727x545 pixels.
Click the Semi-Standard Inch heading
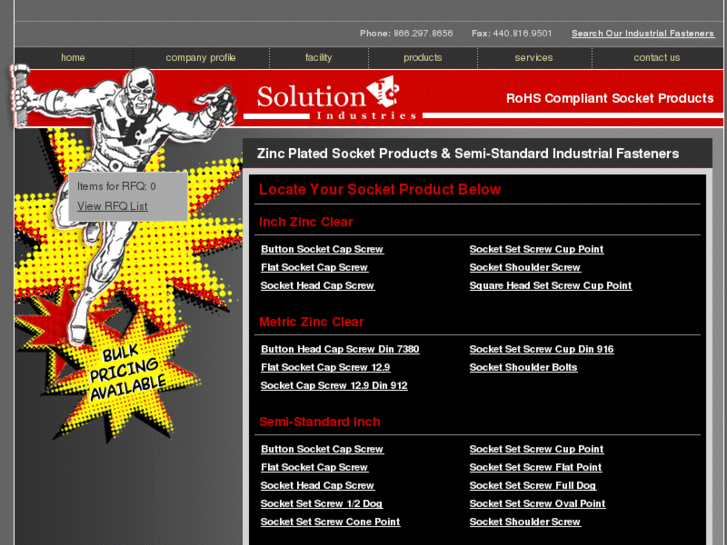point(320,422)
